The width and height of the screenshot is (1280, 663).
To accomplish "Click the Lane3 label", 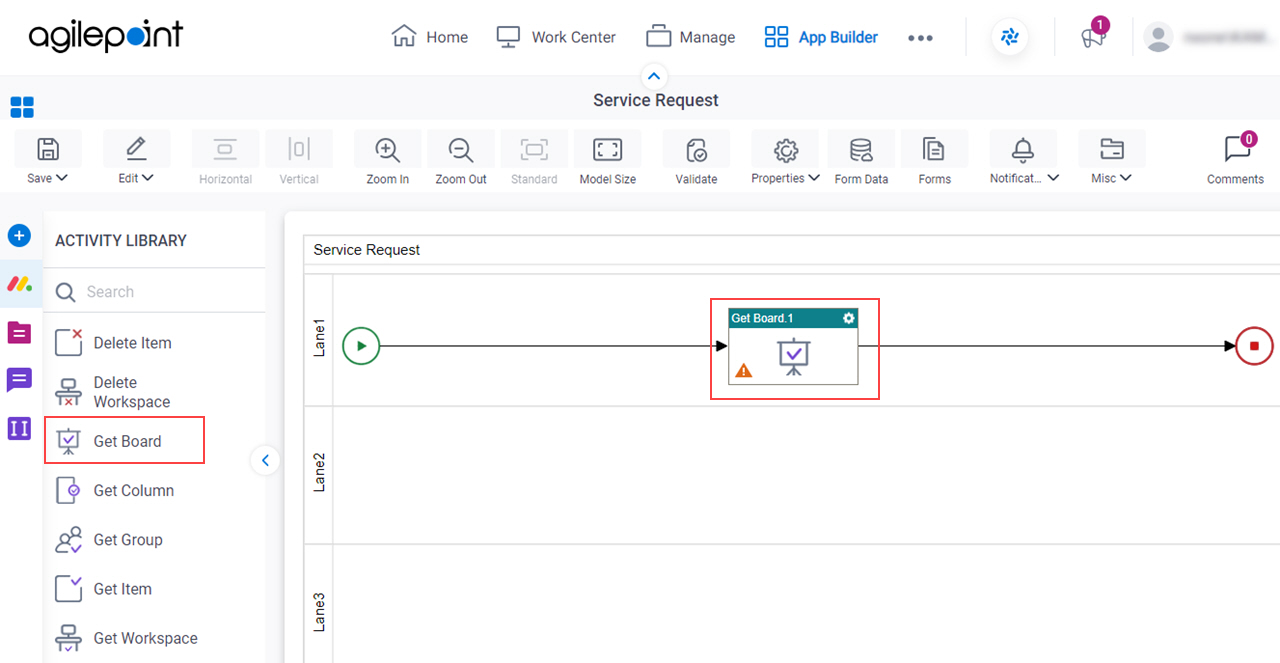I will tap(319, 611).
